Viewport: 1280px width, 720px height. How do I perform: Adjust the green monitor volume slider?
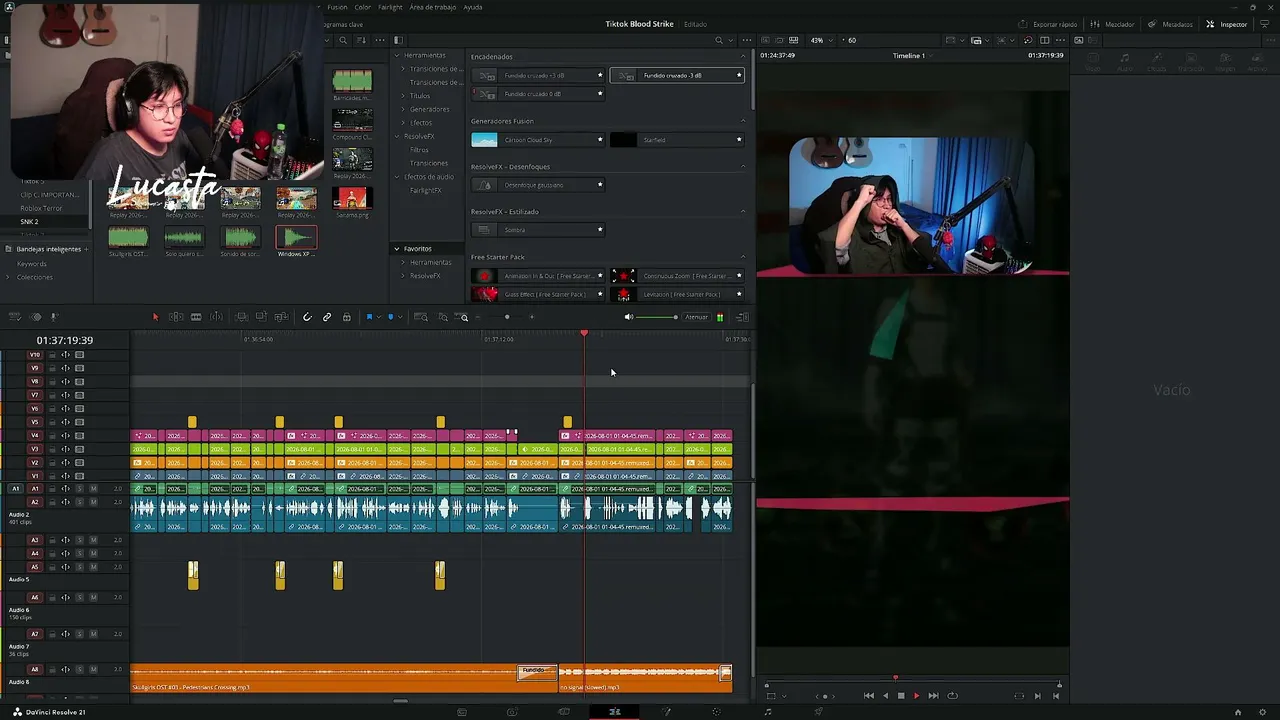click(658, 317)
